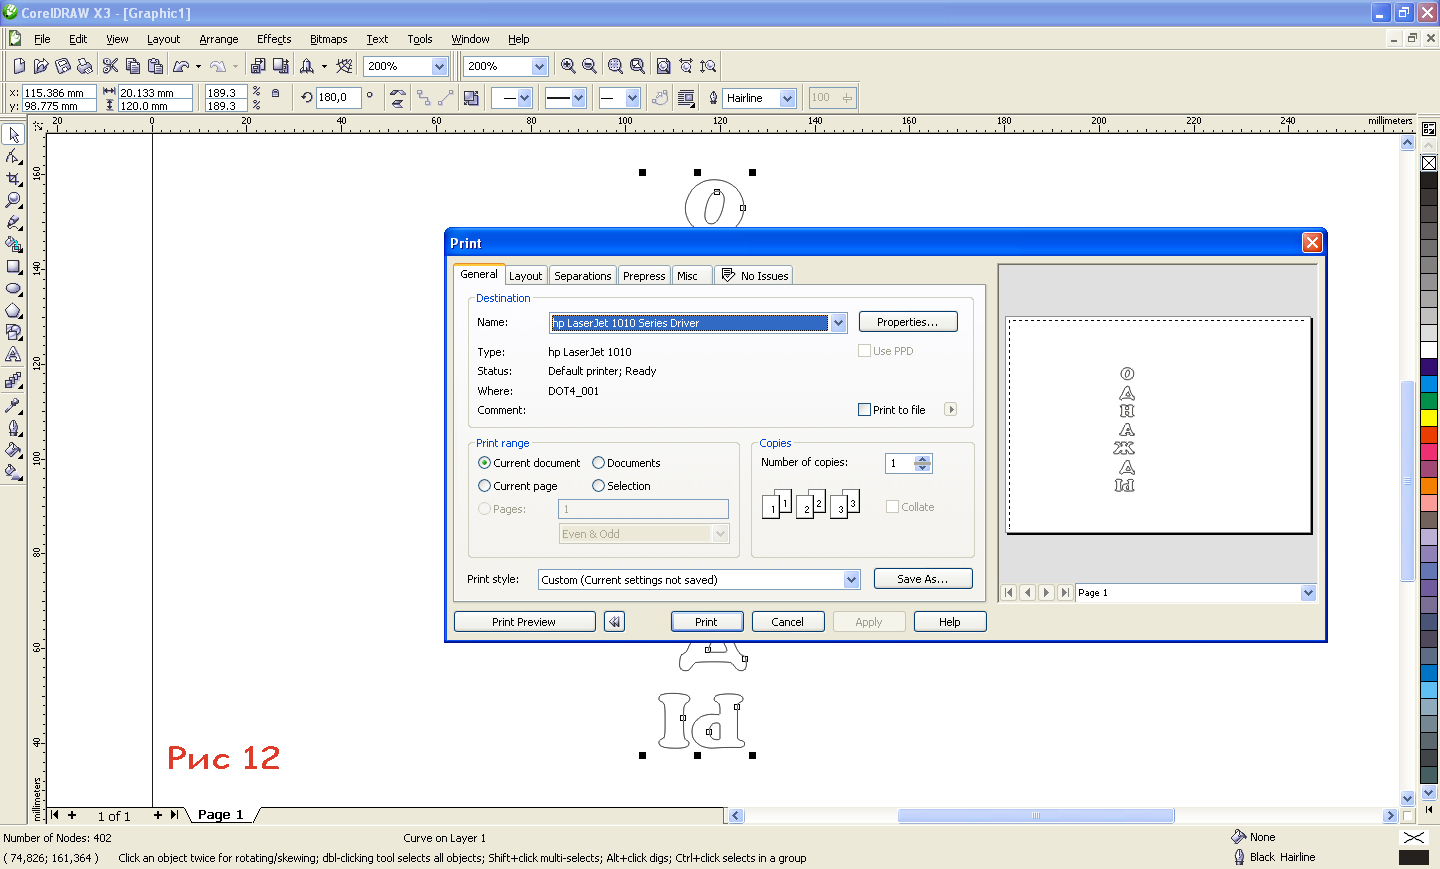
Task: Click the Wrap paragraph text icon
Action: click(686, 98)
